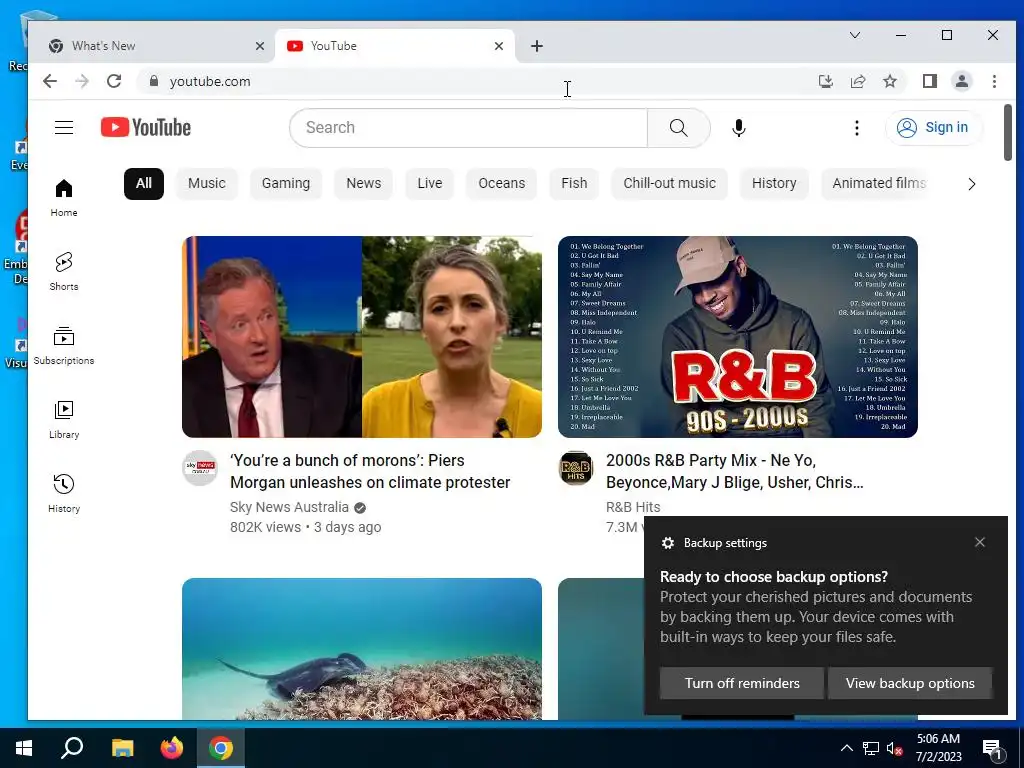Image resolution: width=1024 pixels, height=768 pixels.
Task: Click the browser forward arrow
Action: [82, 81]
